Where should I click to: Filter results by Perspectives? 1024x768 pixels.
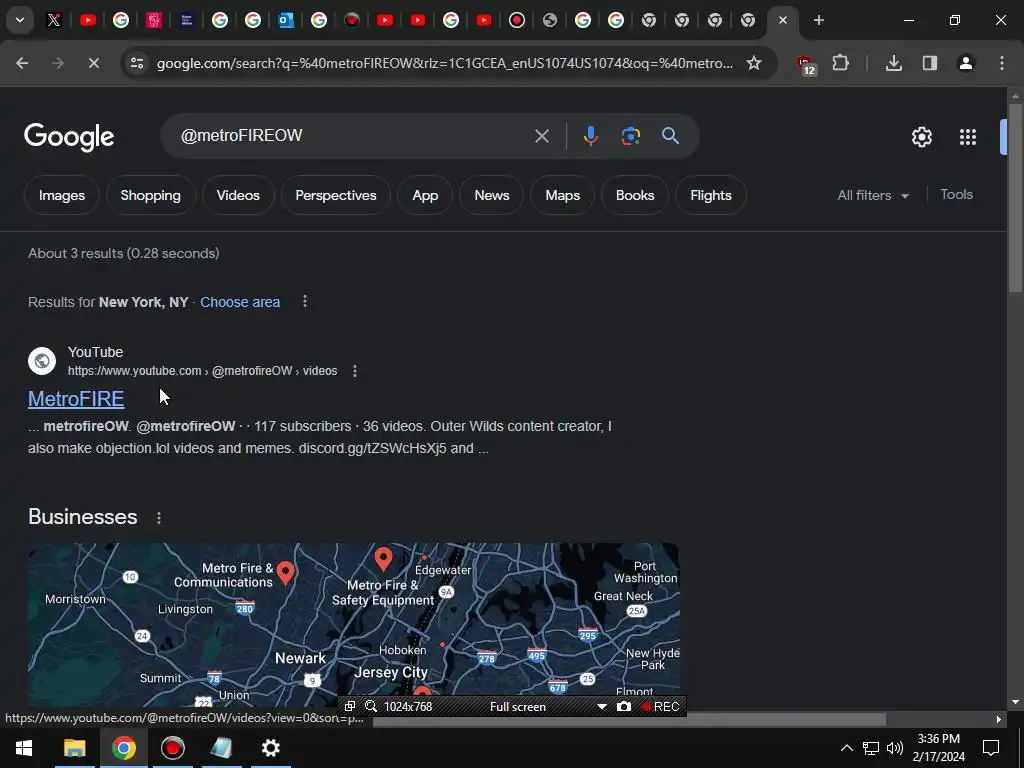point(336,195)
